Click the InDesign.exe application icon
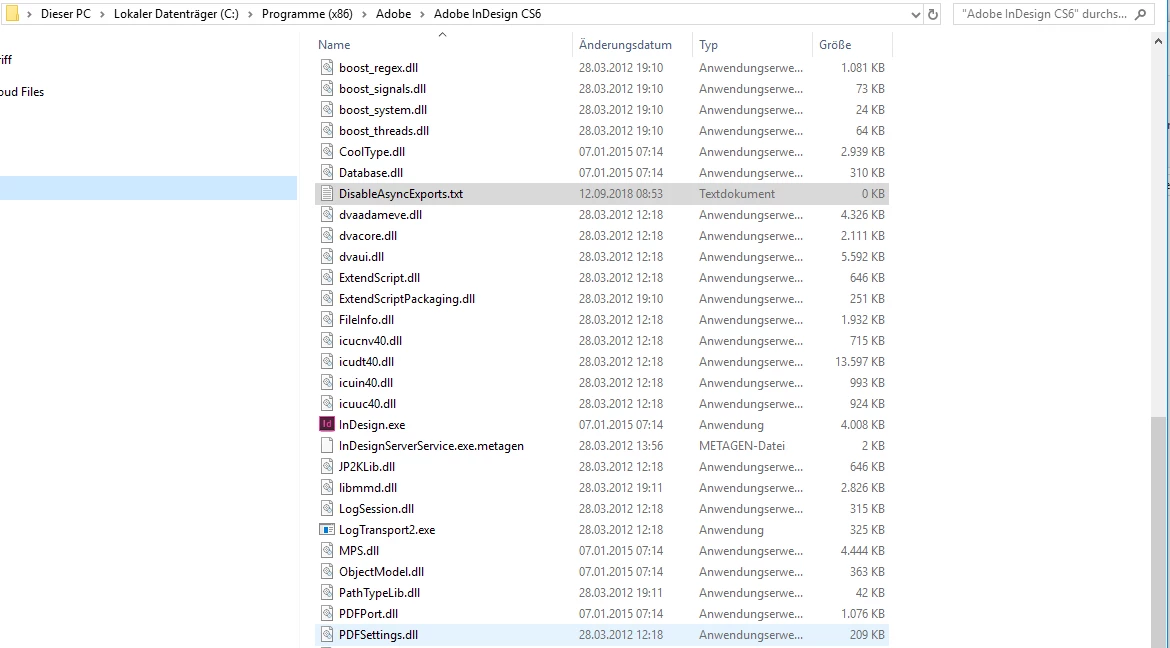This screenshot has width=1170, height=648. click(x=327, y=424)
